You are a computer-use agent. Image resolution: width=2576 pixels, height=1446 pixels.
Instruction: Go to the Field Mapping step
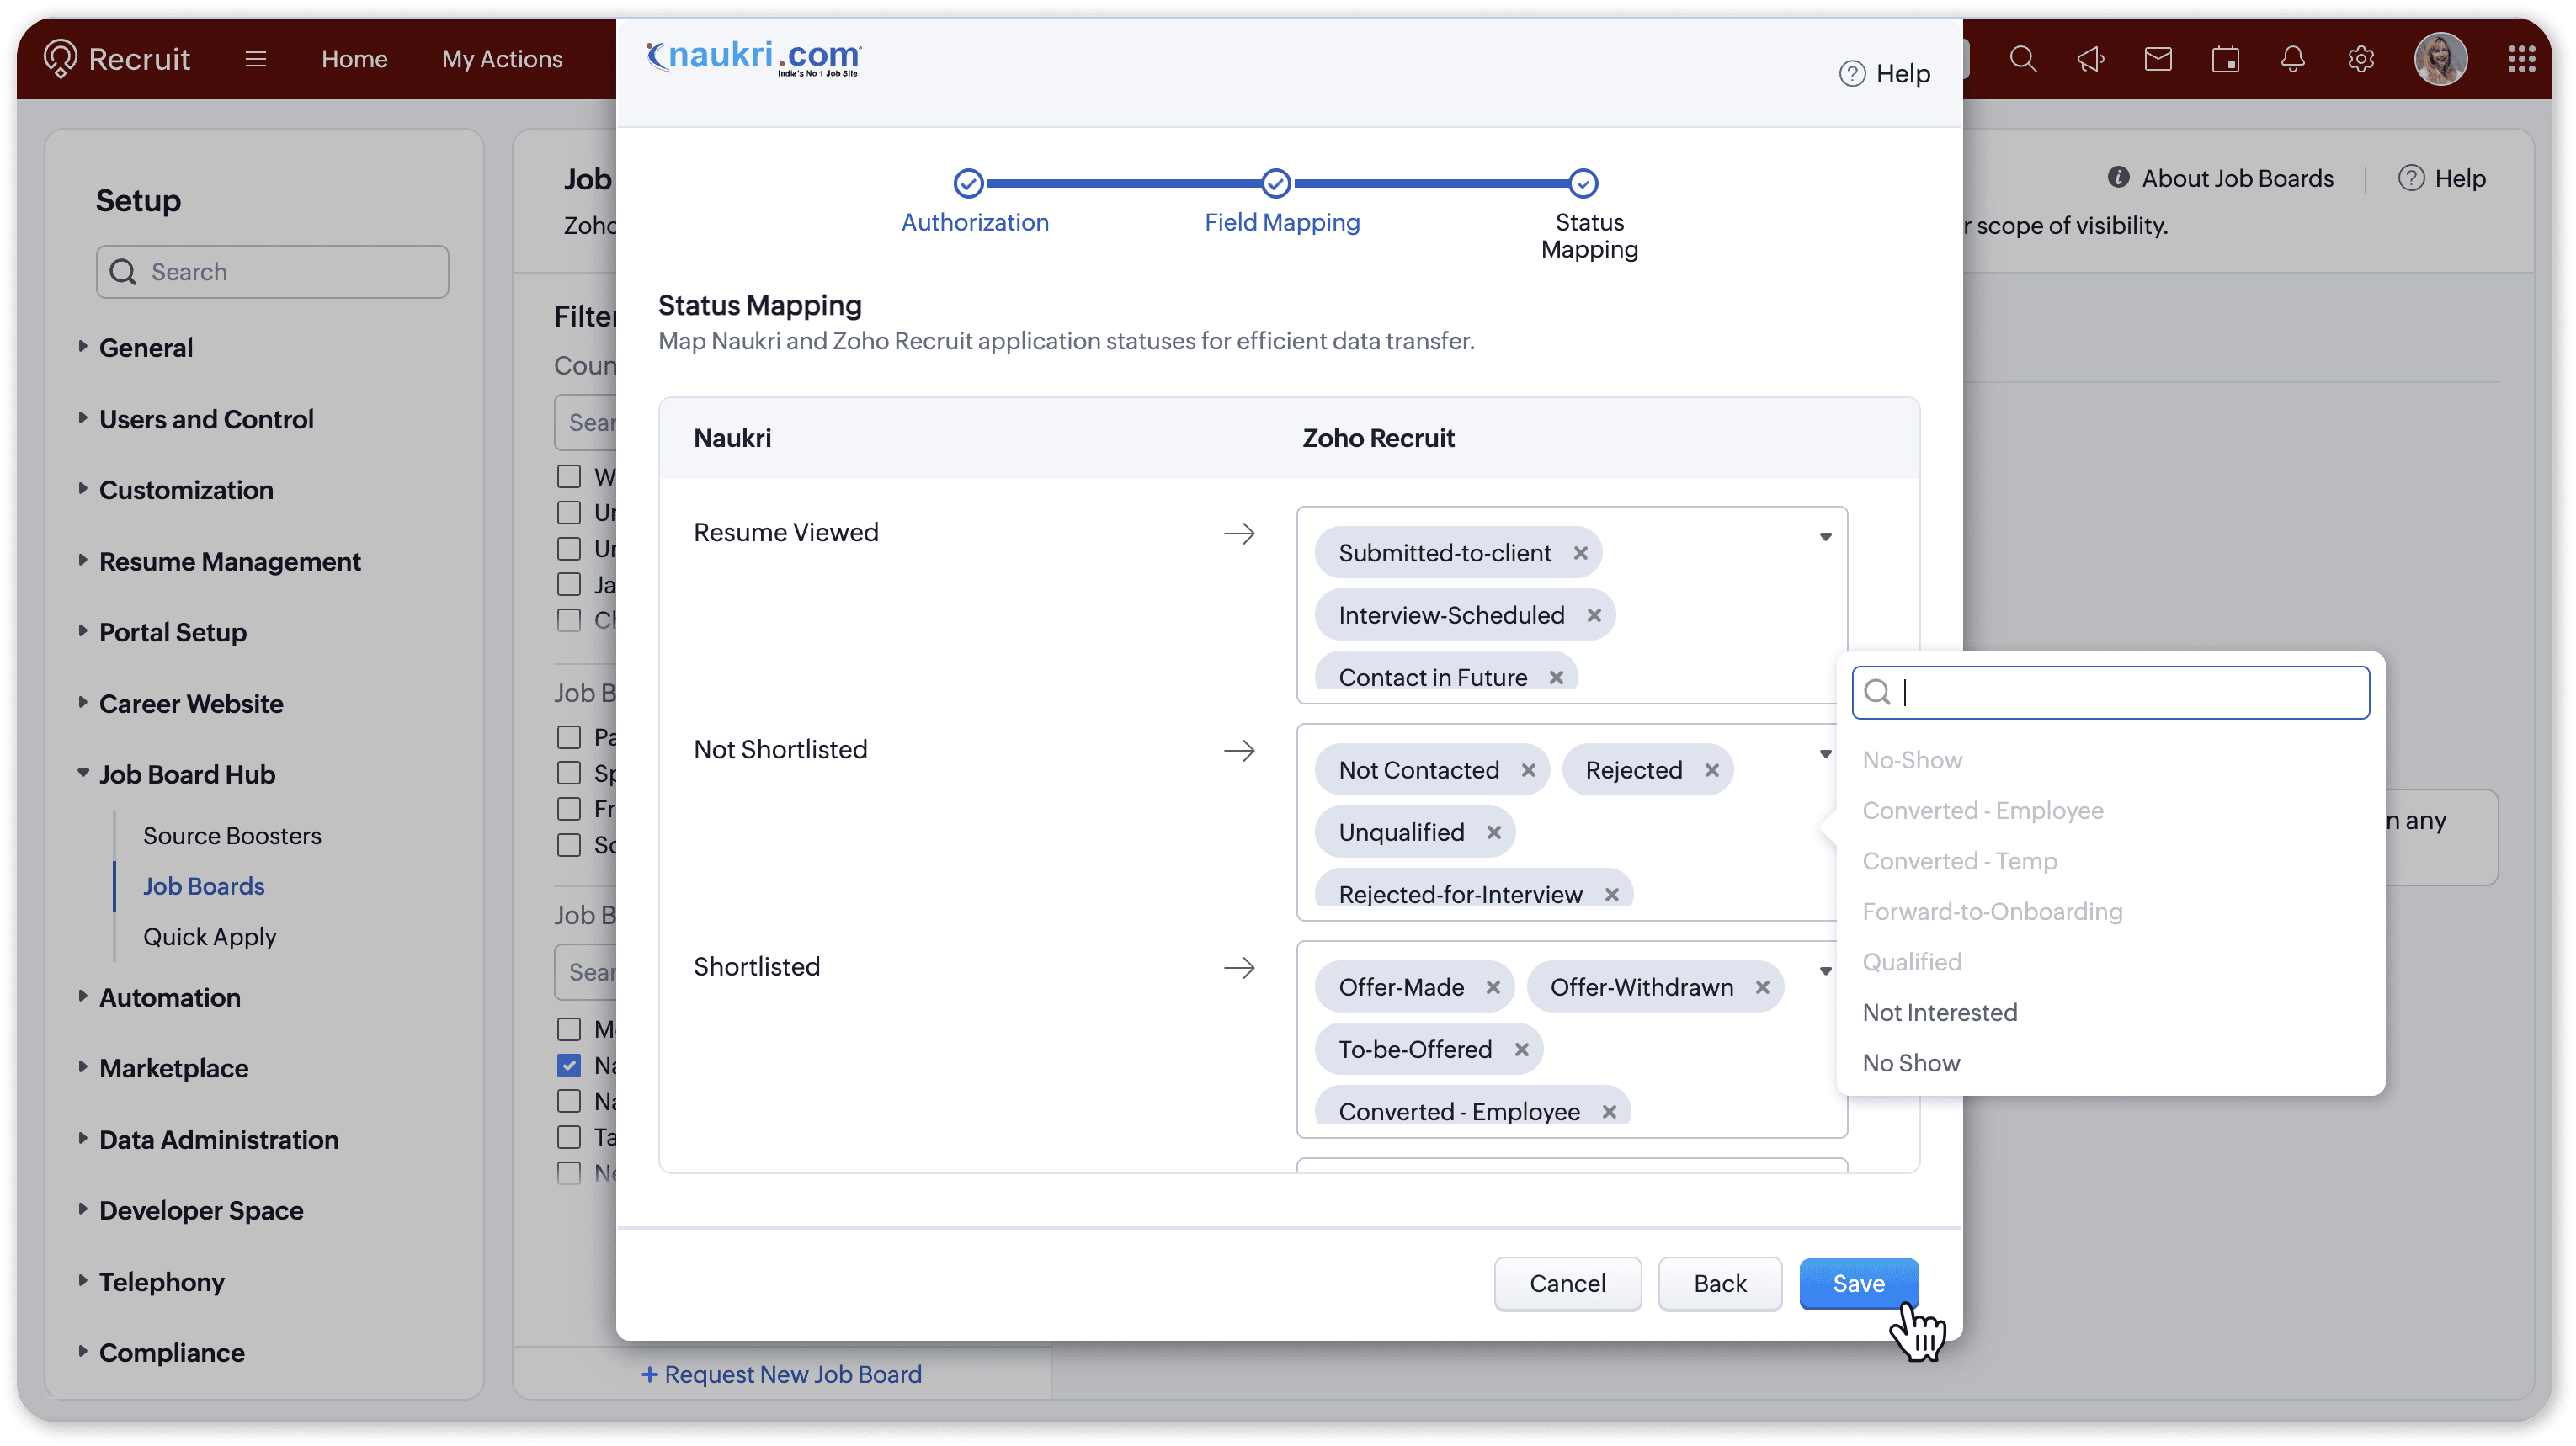click(1281, 222)
